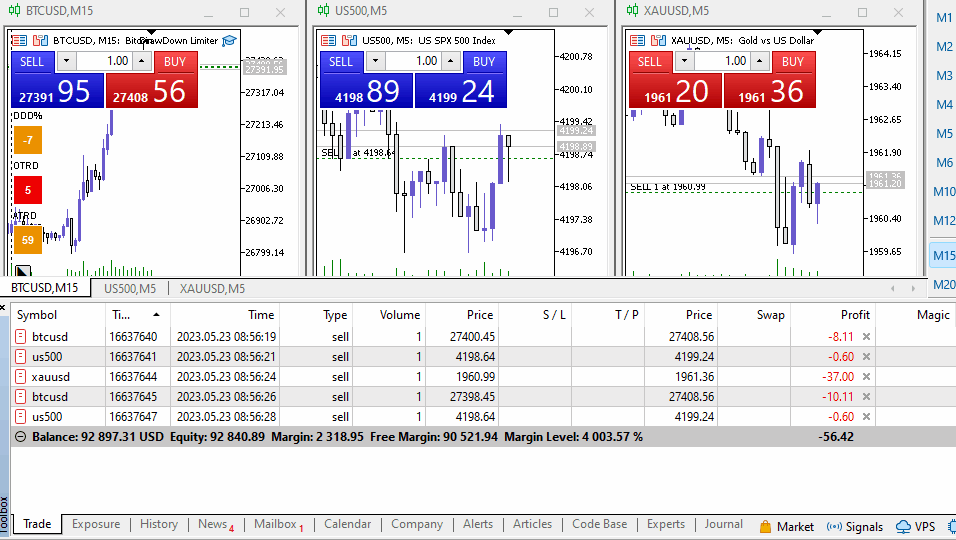The height and width of the screenshot is (540, 956).
Task: Switch to US500,M5 chart tab
Action: click(x=130, y=288)
